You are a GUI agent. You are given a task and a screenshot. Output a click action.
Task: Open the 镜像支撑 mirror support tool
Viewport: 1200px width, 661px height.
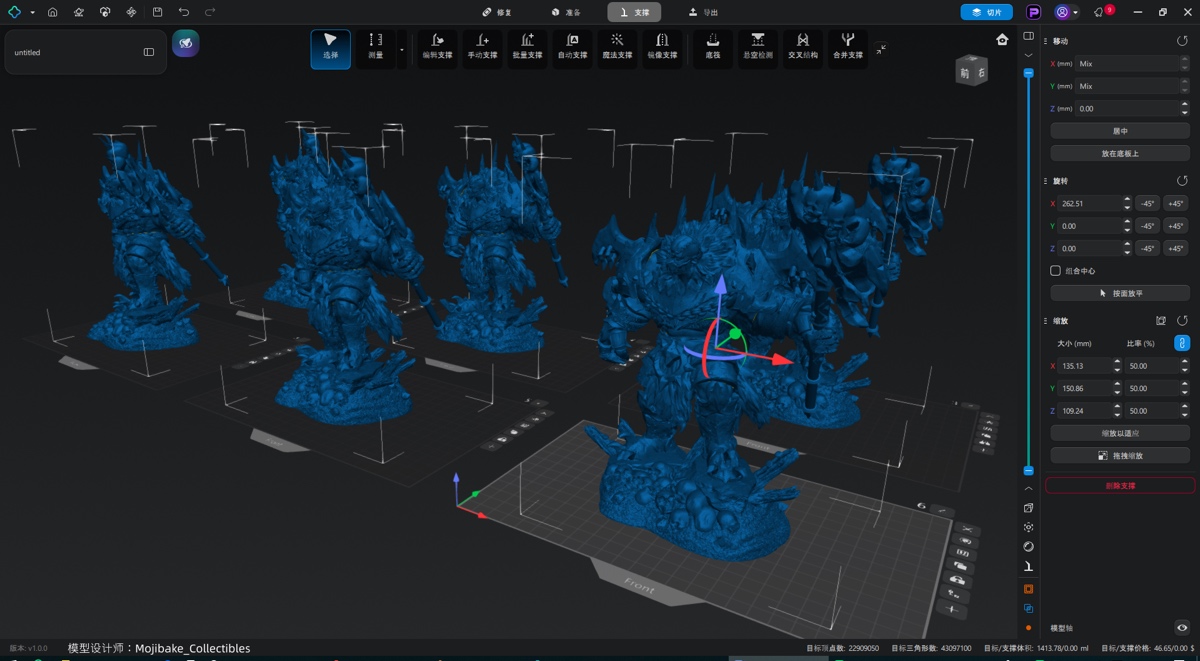tap(662, 46)
